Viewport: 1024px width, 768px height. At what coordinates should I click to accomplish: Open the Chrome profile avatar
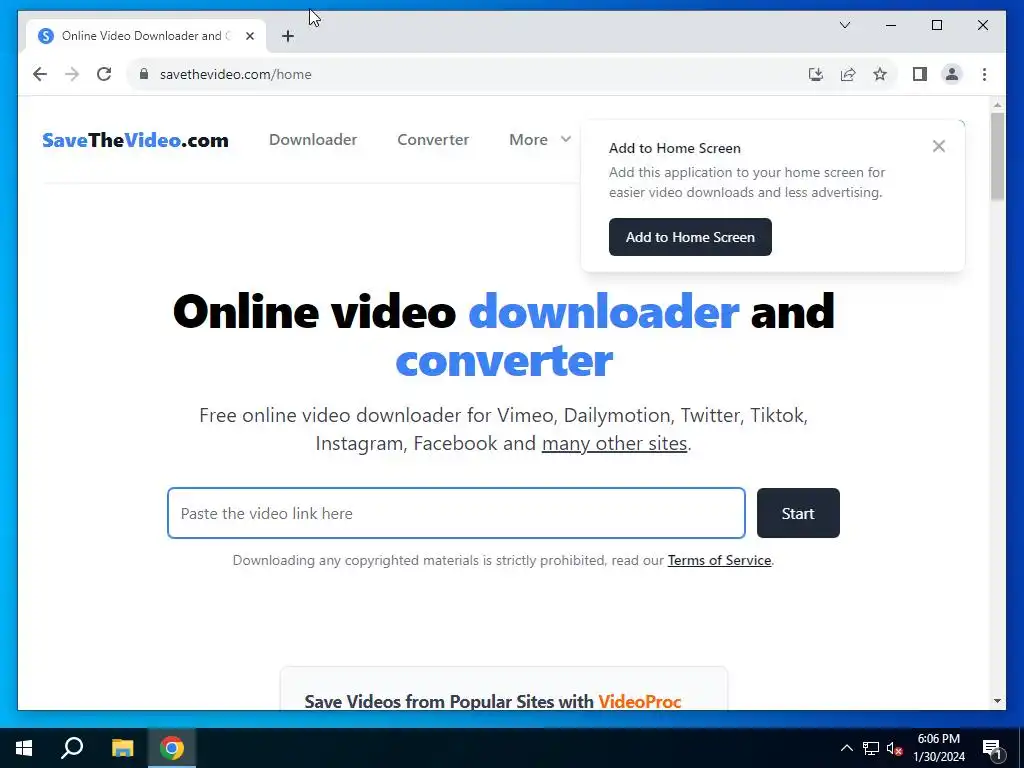[x=952, y=74]
